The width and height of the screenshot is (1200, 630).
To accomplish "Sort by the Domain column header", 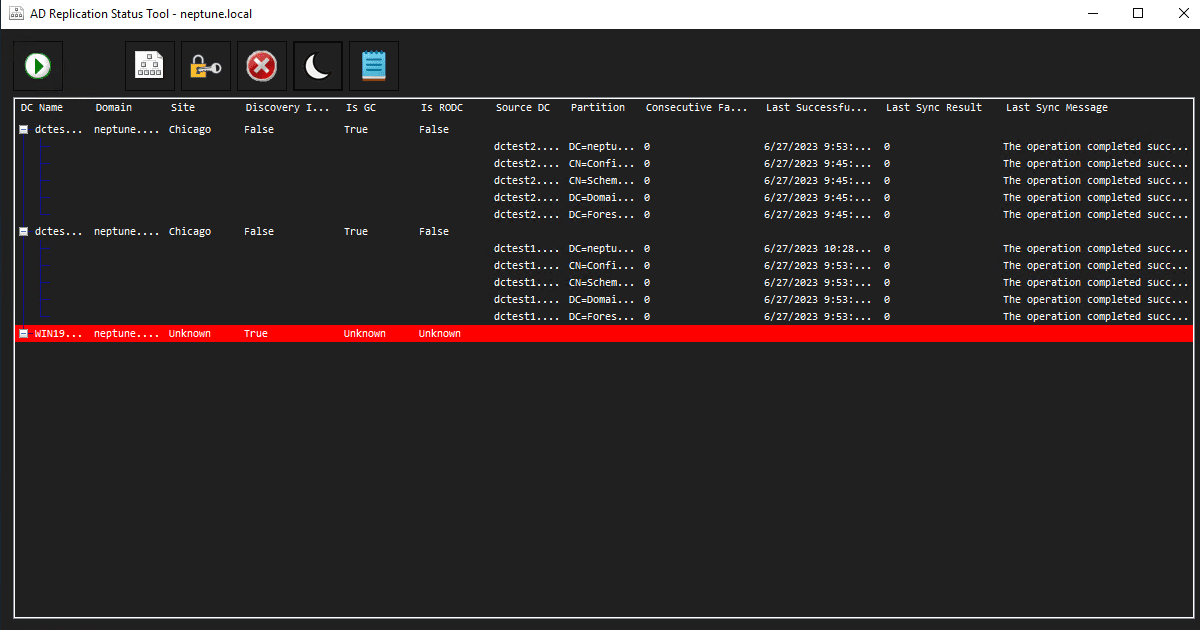I will pos(114,108).
